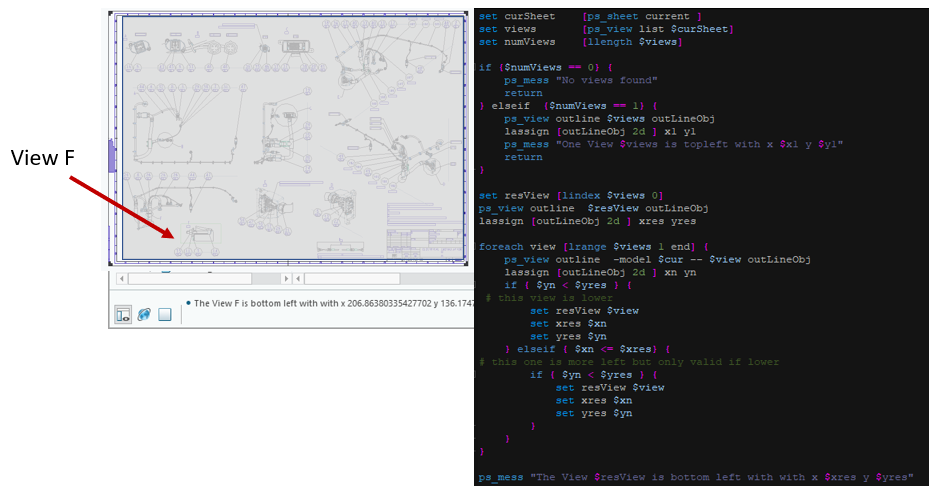929x486 pixels.
Task: Click the 'set numViews' code line
Action: coord(581,42)
